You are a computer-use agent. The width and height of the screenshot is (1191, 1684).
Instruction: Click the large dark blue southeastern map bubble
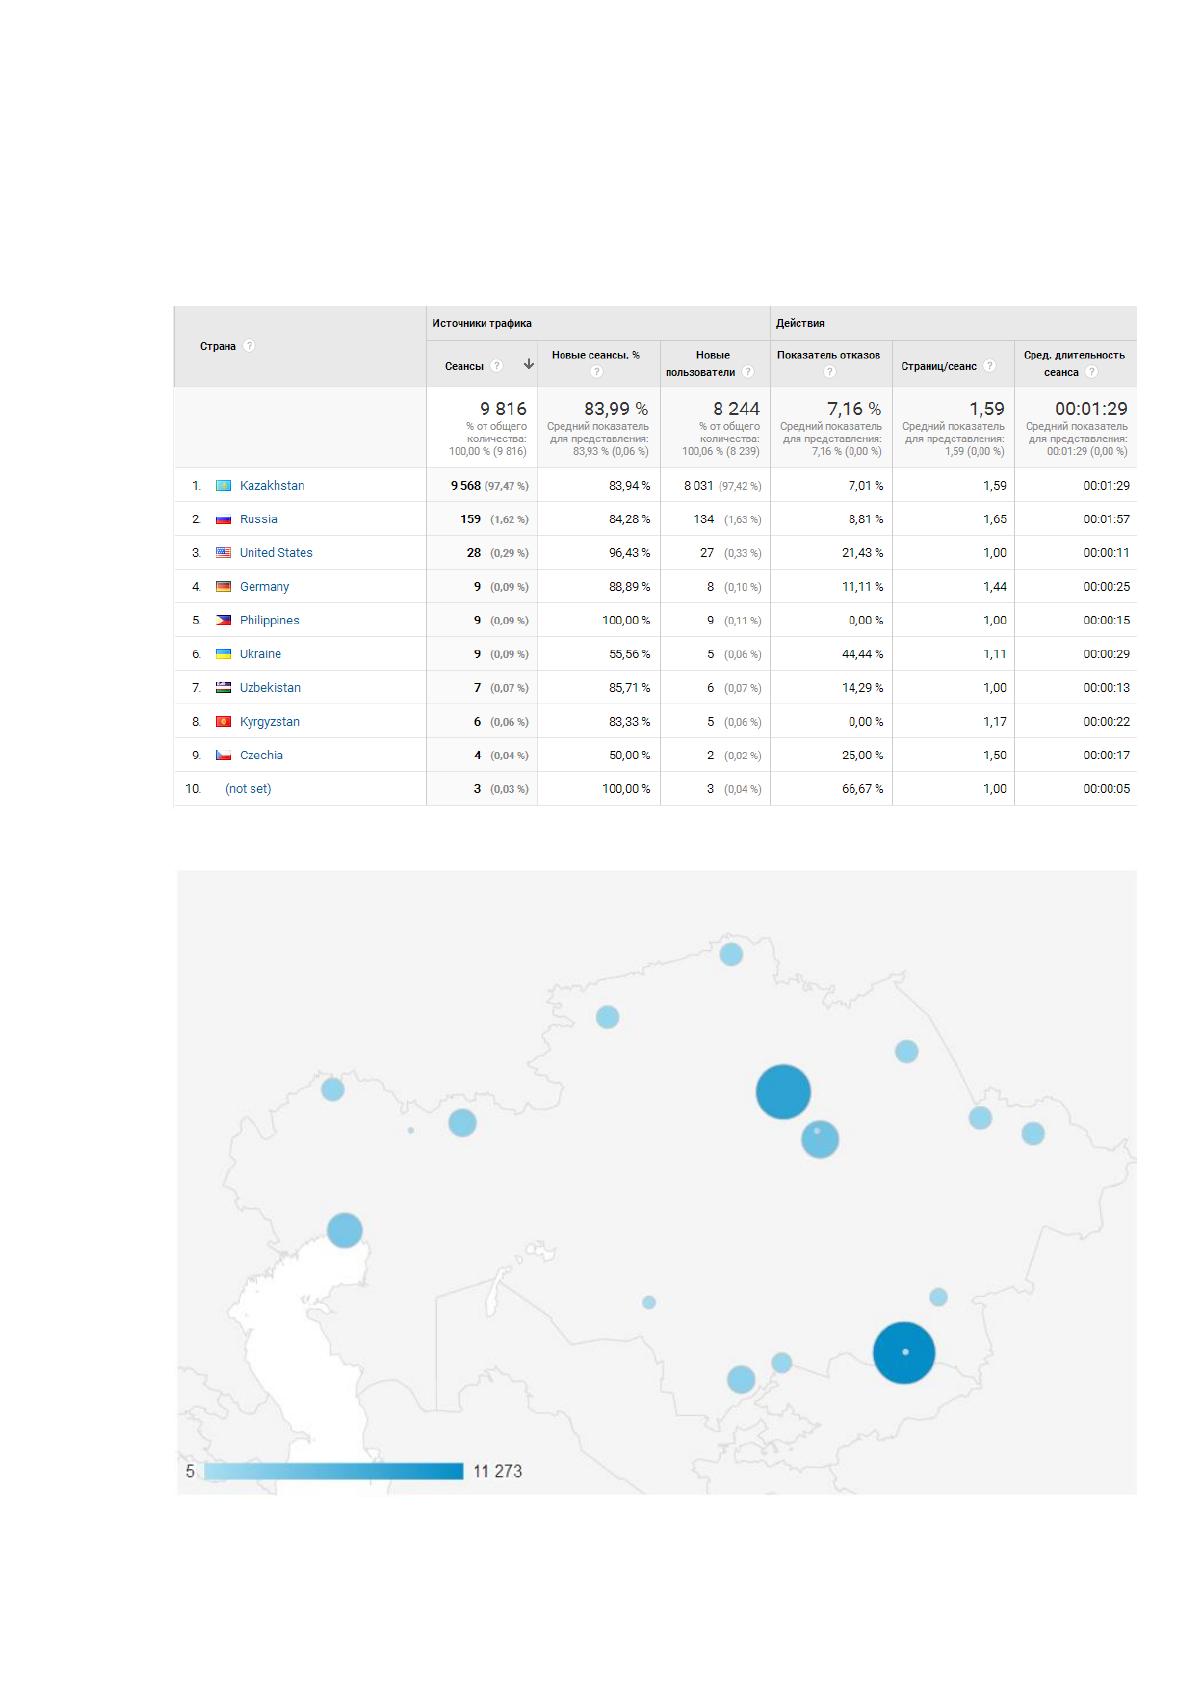click(904, 1352)
